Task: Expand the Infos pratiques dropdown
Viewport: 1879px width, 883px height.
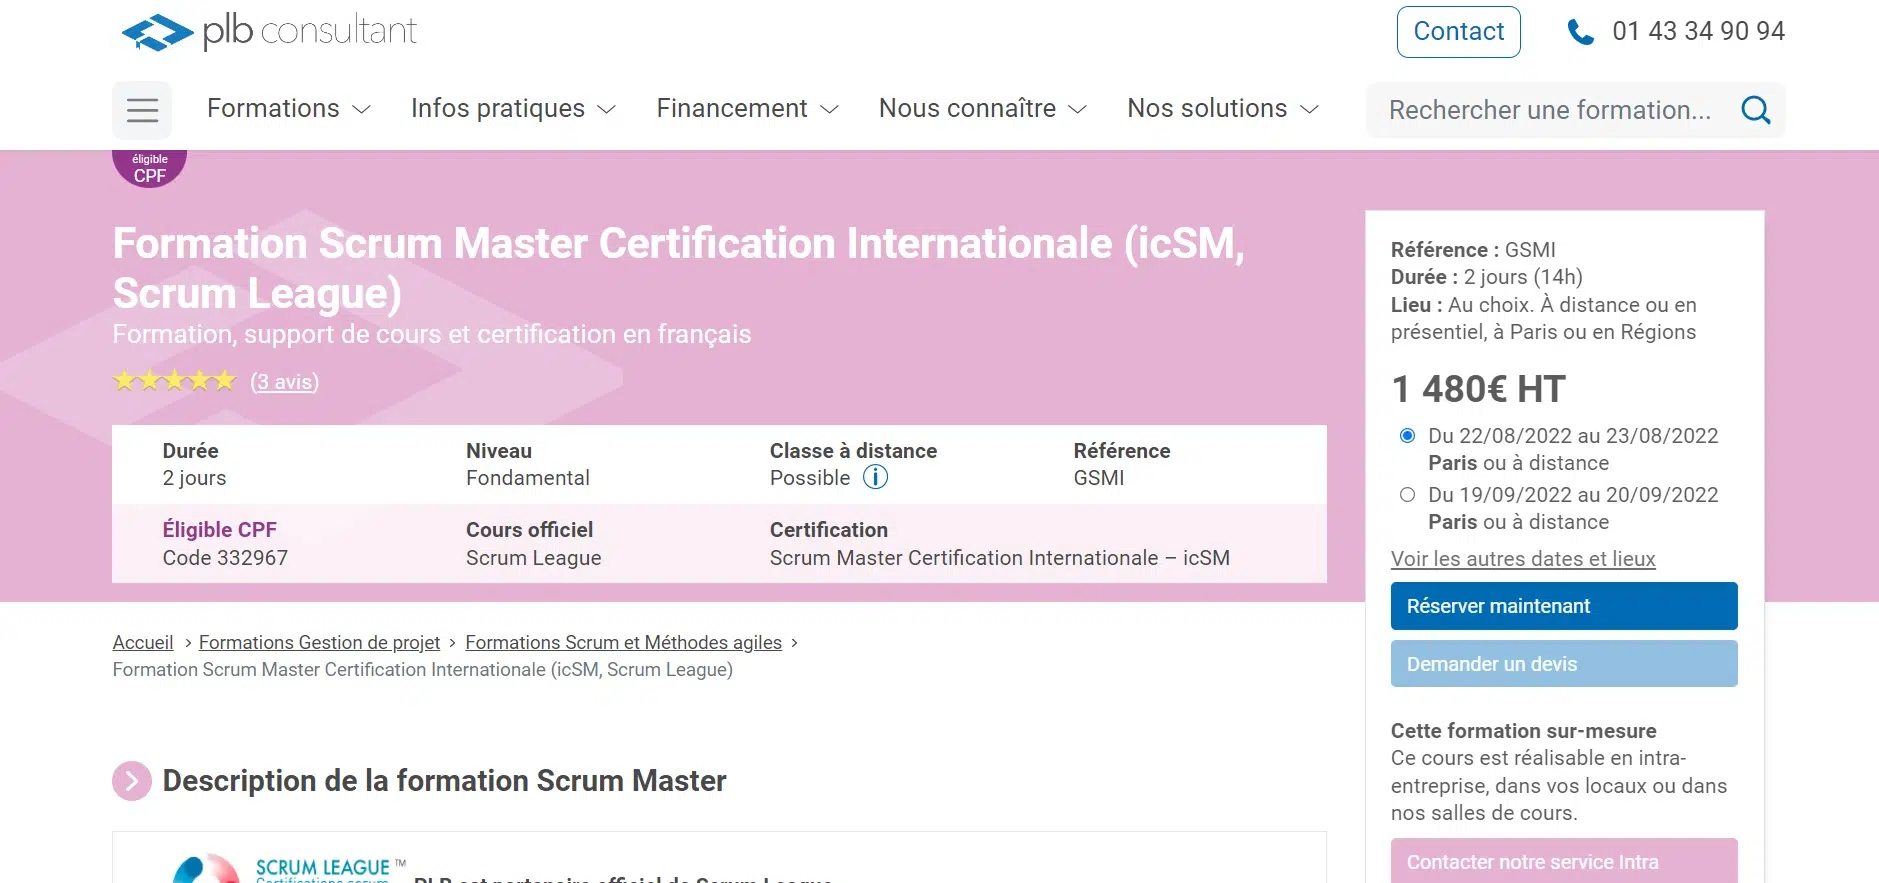Action: 512,109
